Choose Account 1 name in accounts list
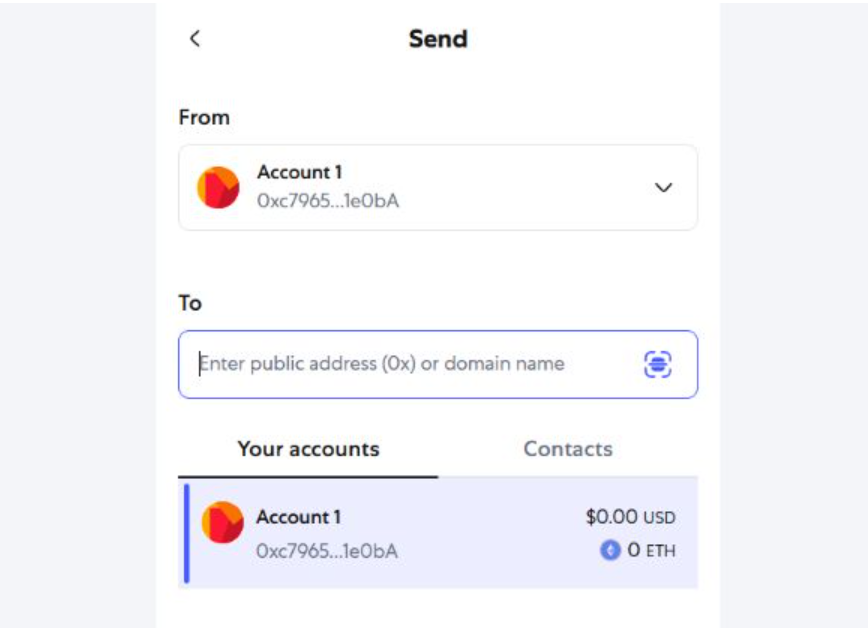The image size is (868, 628). pyautogui.click(x=298, y=517)
